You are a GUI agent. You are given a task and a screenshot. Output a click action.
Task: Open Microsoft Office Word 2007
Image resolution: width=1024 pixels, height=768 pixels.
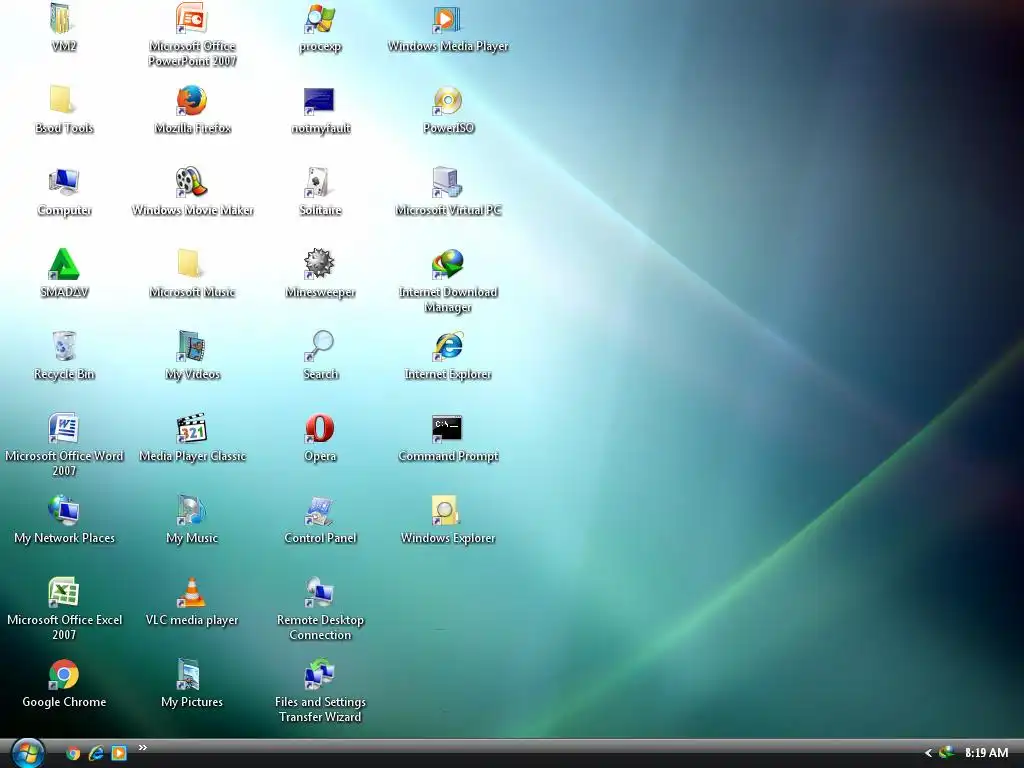[63, 428]
